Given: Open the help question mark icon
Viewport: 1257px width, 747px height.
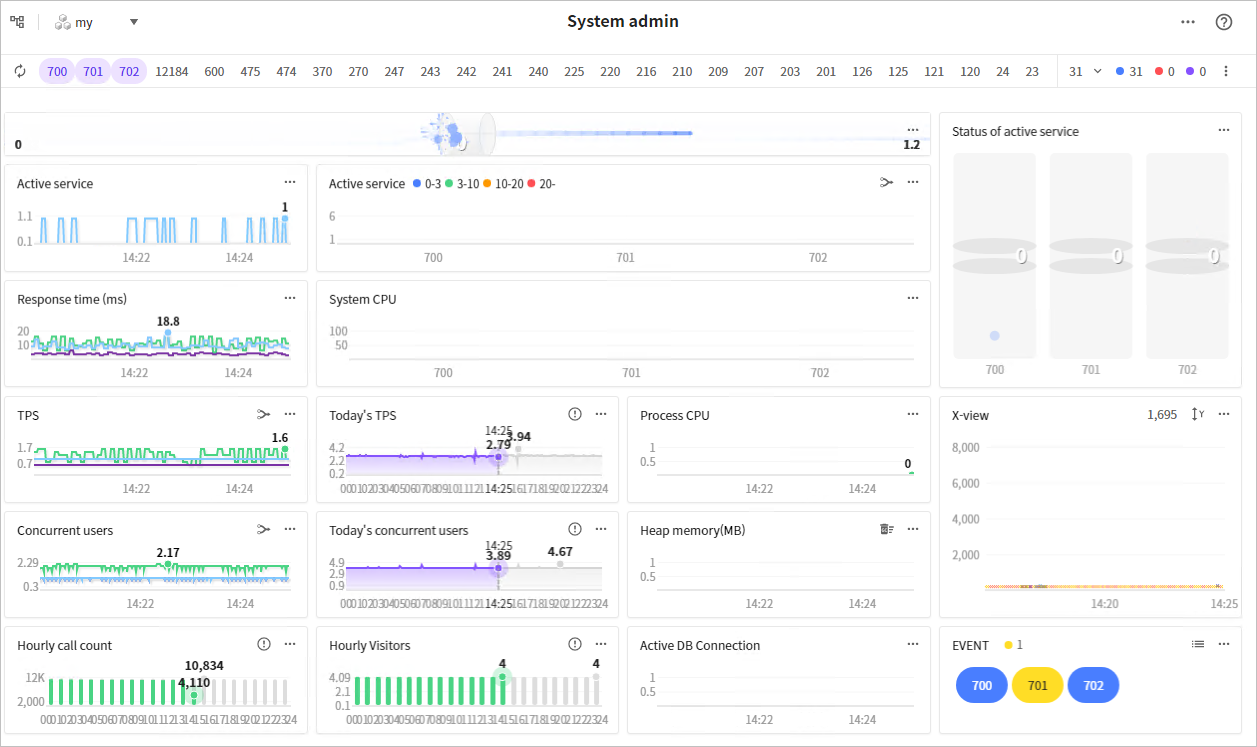Looking at the screenshot, I should pos(1223,22).
